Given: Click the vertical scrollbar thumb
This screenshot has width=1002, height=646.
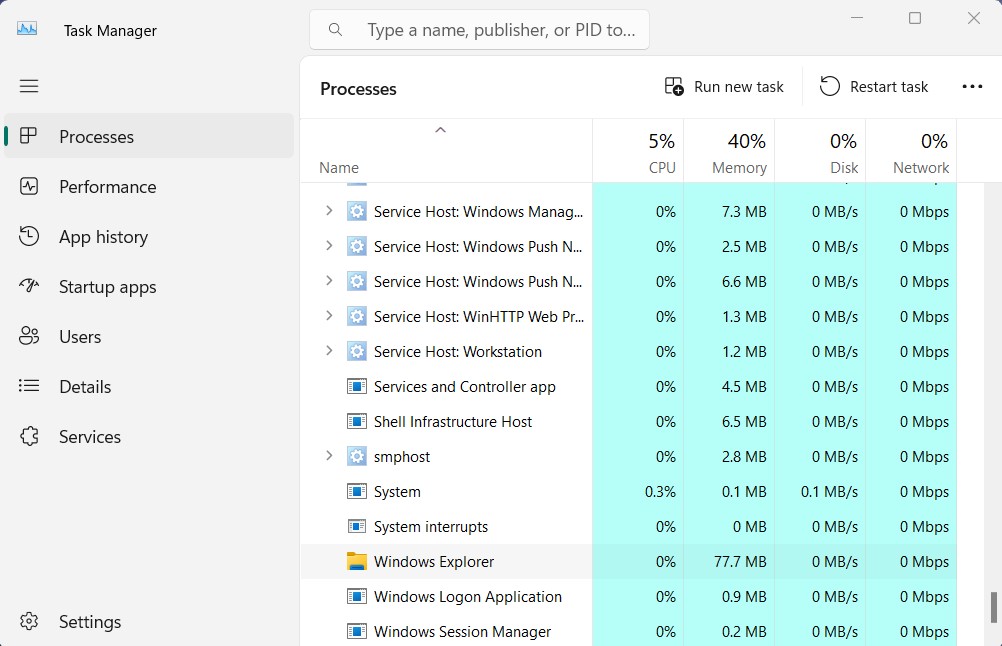Looking at the screenshot, I should tap(993, 608).
